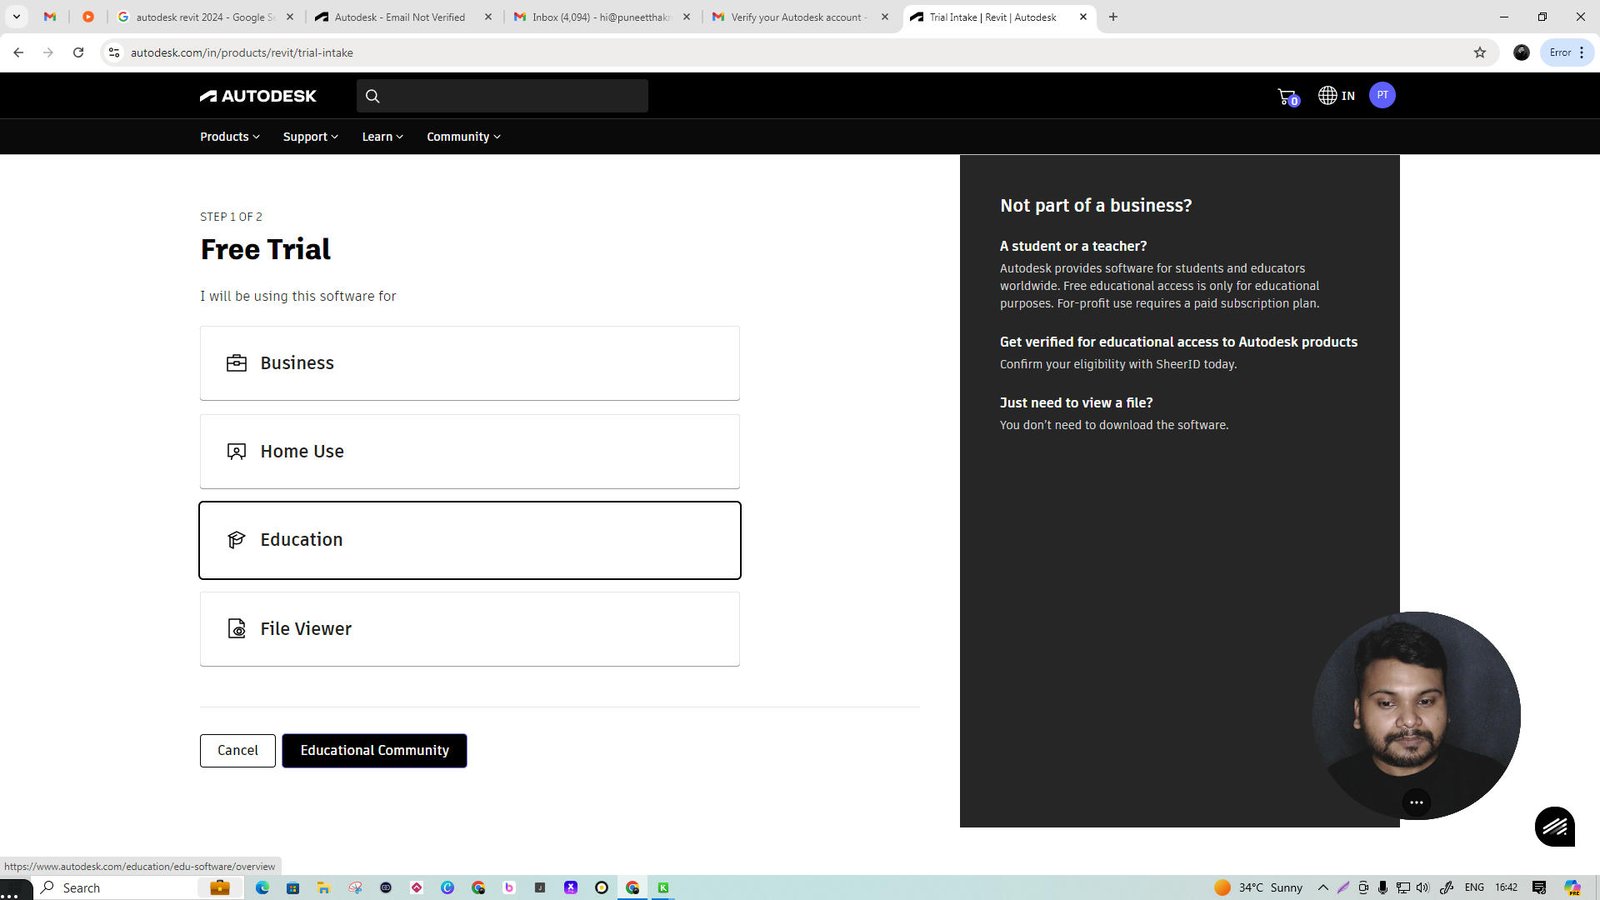Open the webcam bubble three-dots menu
Image resolution: width=1600 pixels, height=900 pixels.
coord(1416,802)
